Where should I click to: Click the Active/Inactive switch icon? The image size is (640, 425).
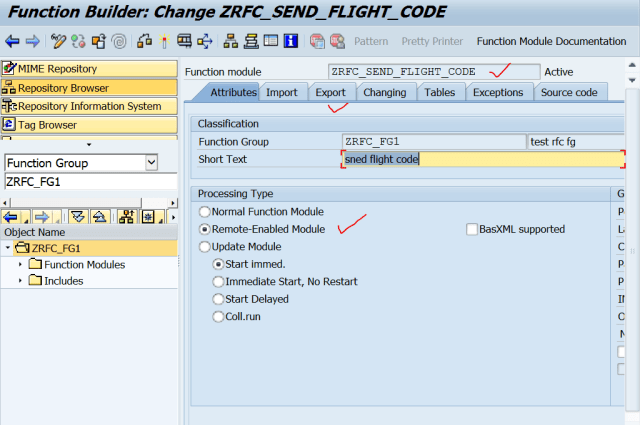pos(78,41)
